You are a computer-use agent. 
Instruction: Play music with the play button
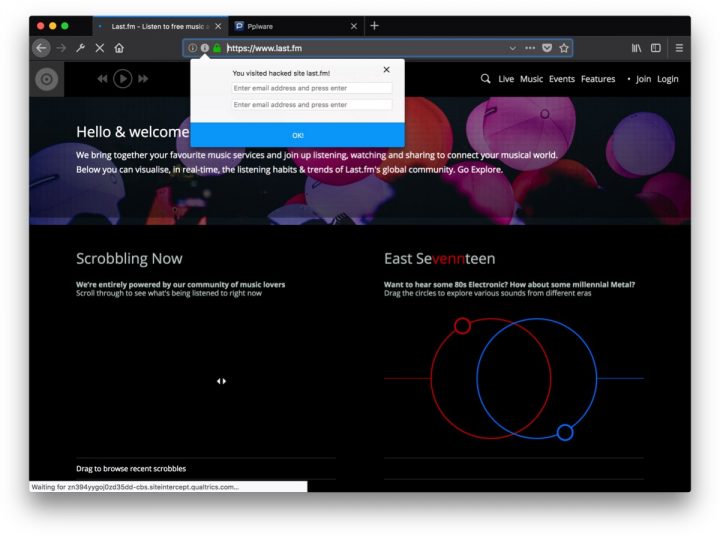coord(123,79)
